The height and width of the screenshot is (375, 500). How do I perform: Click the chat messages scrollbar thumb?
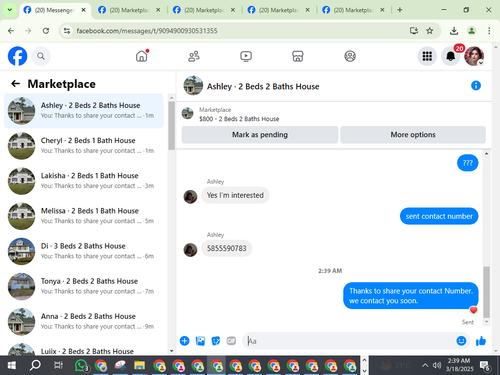[x=486, y=292]
